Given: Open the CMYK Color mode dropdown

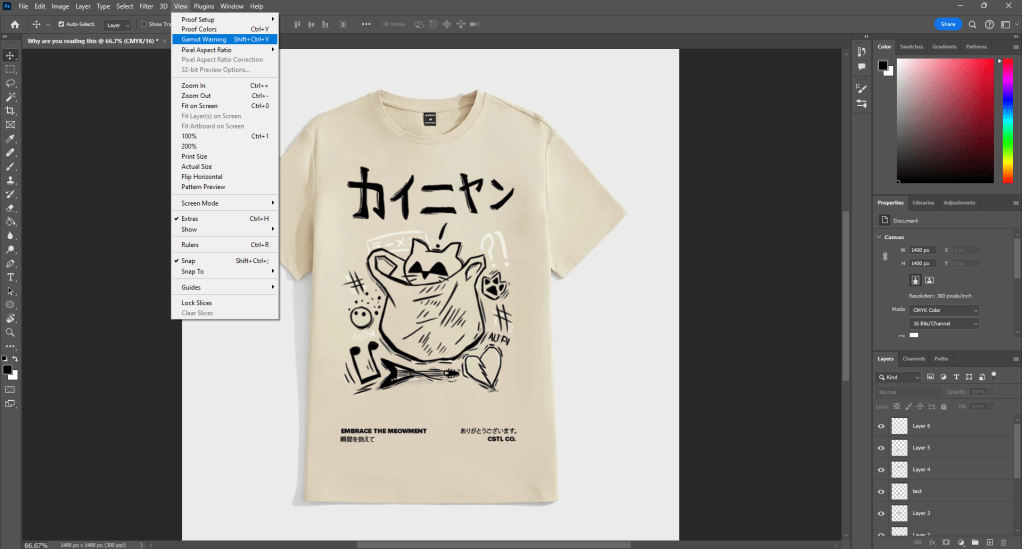Looking at the screenshot, I should [x=945, y=310].
